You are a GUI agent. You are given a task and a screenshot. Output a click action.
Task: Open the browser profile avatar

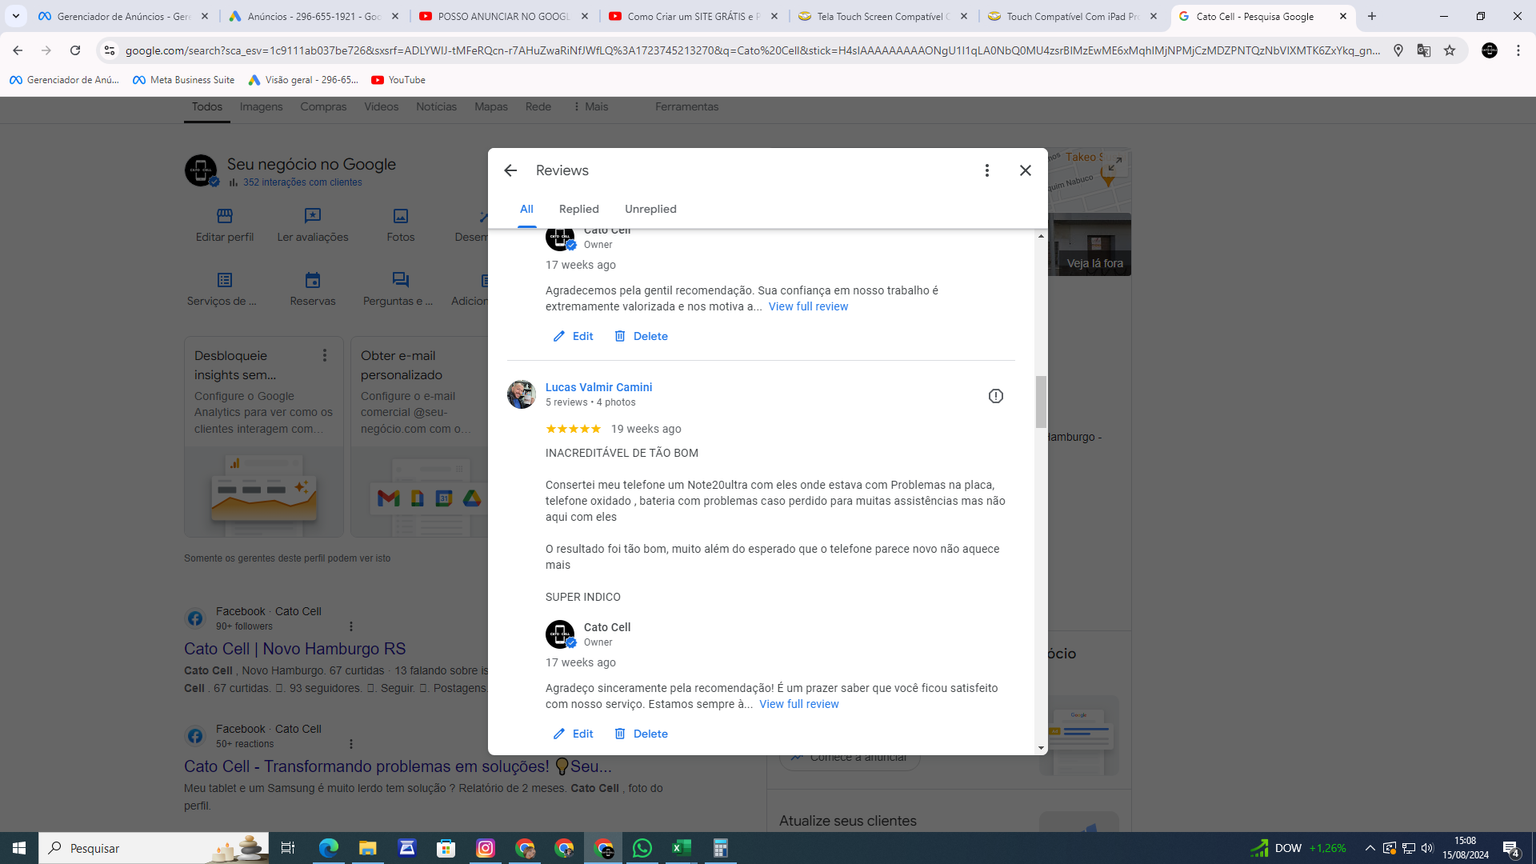coord(1489,50)
